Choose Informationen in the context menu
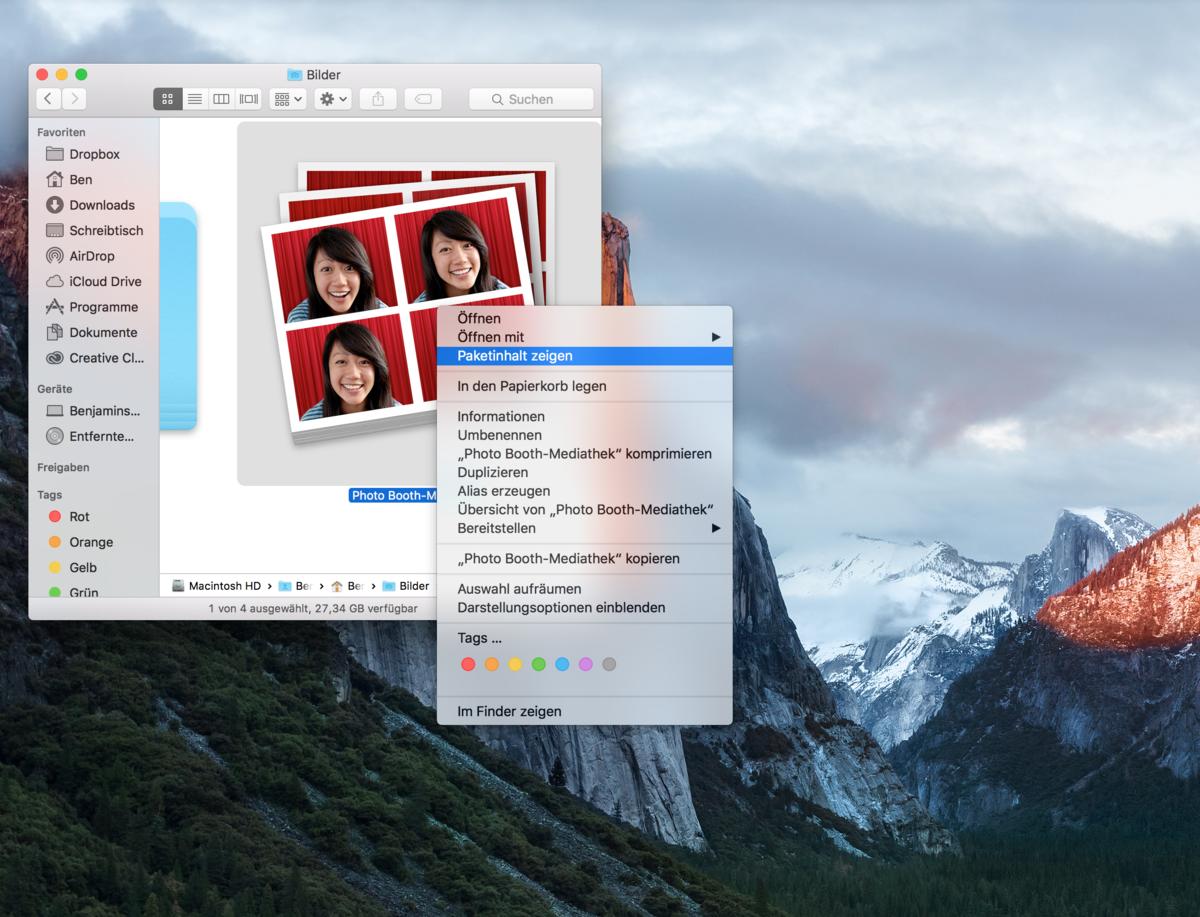 585,416
